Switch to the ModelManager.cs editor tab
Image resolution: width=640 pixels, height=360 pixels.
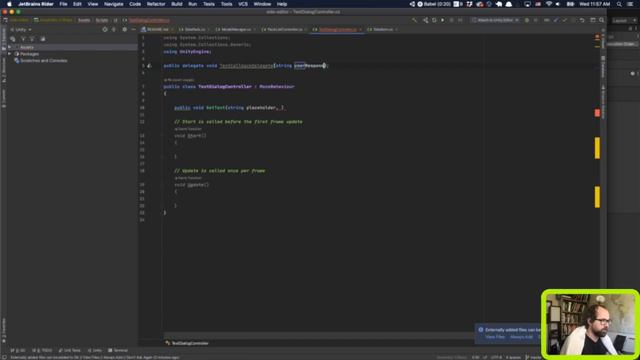(236, 29)
